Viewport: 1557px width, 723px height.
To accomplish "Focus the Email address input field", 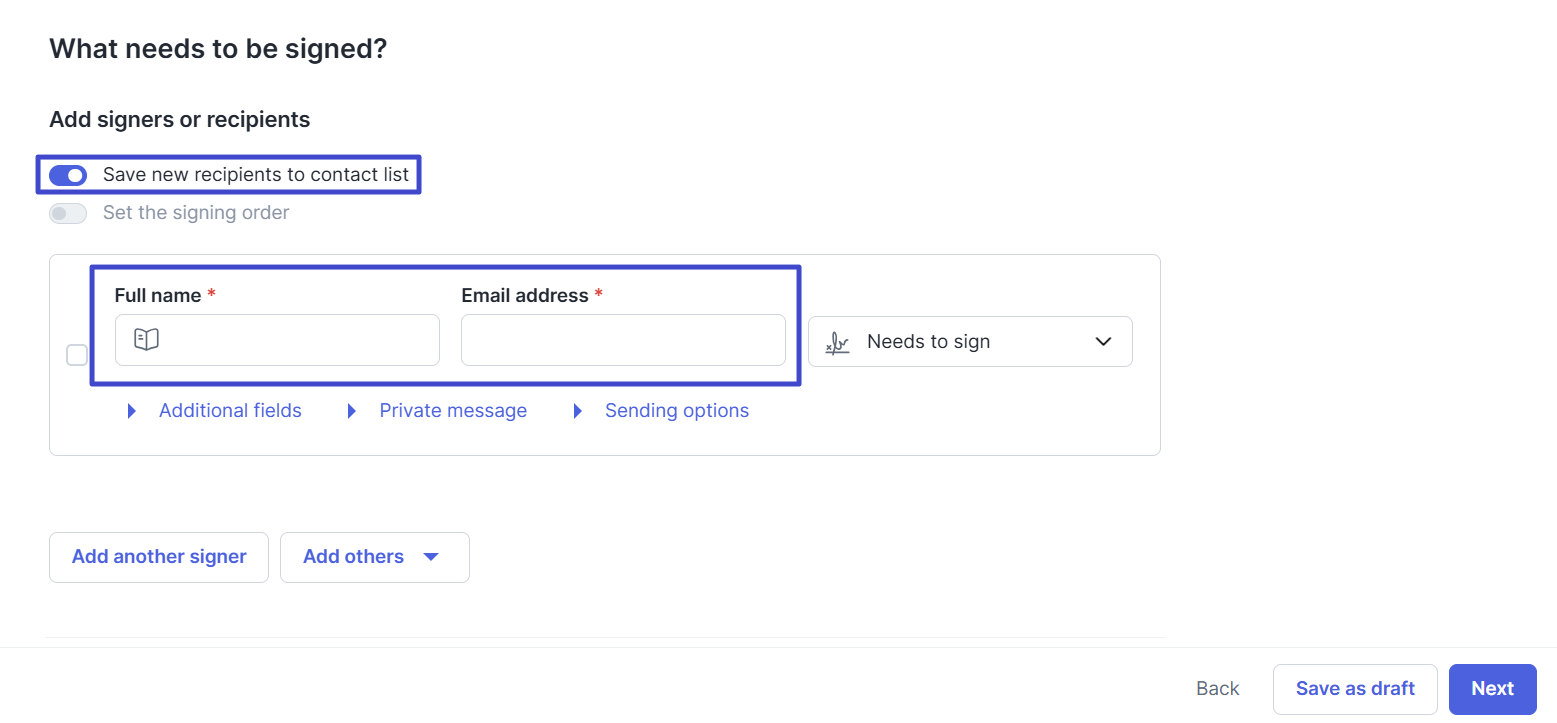I will pos(623,340).
